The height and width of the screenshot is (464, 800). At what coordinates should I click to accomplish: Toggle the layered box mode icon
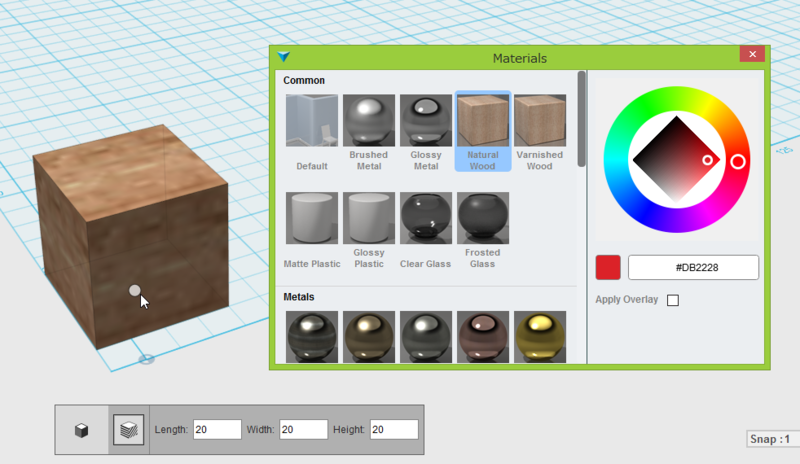[x=129, y=430]
